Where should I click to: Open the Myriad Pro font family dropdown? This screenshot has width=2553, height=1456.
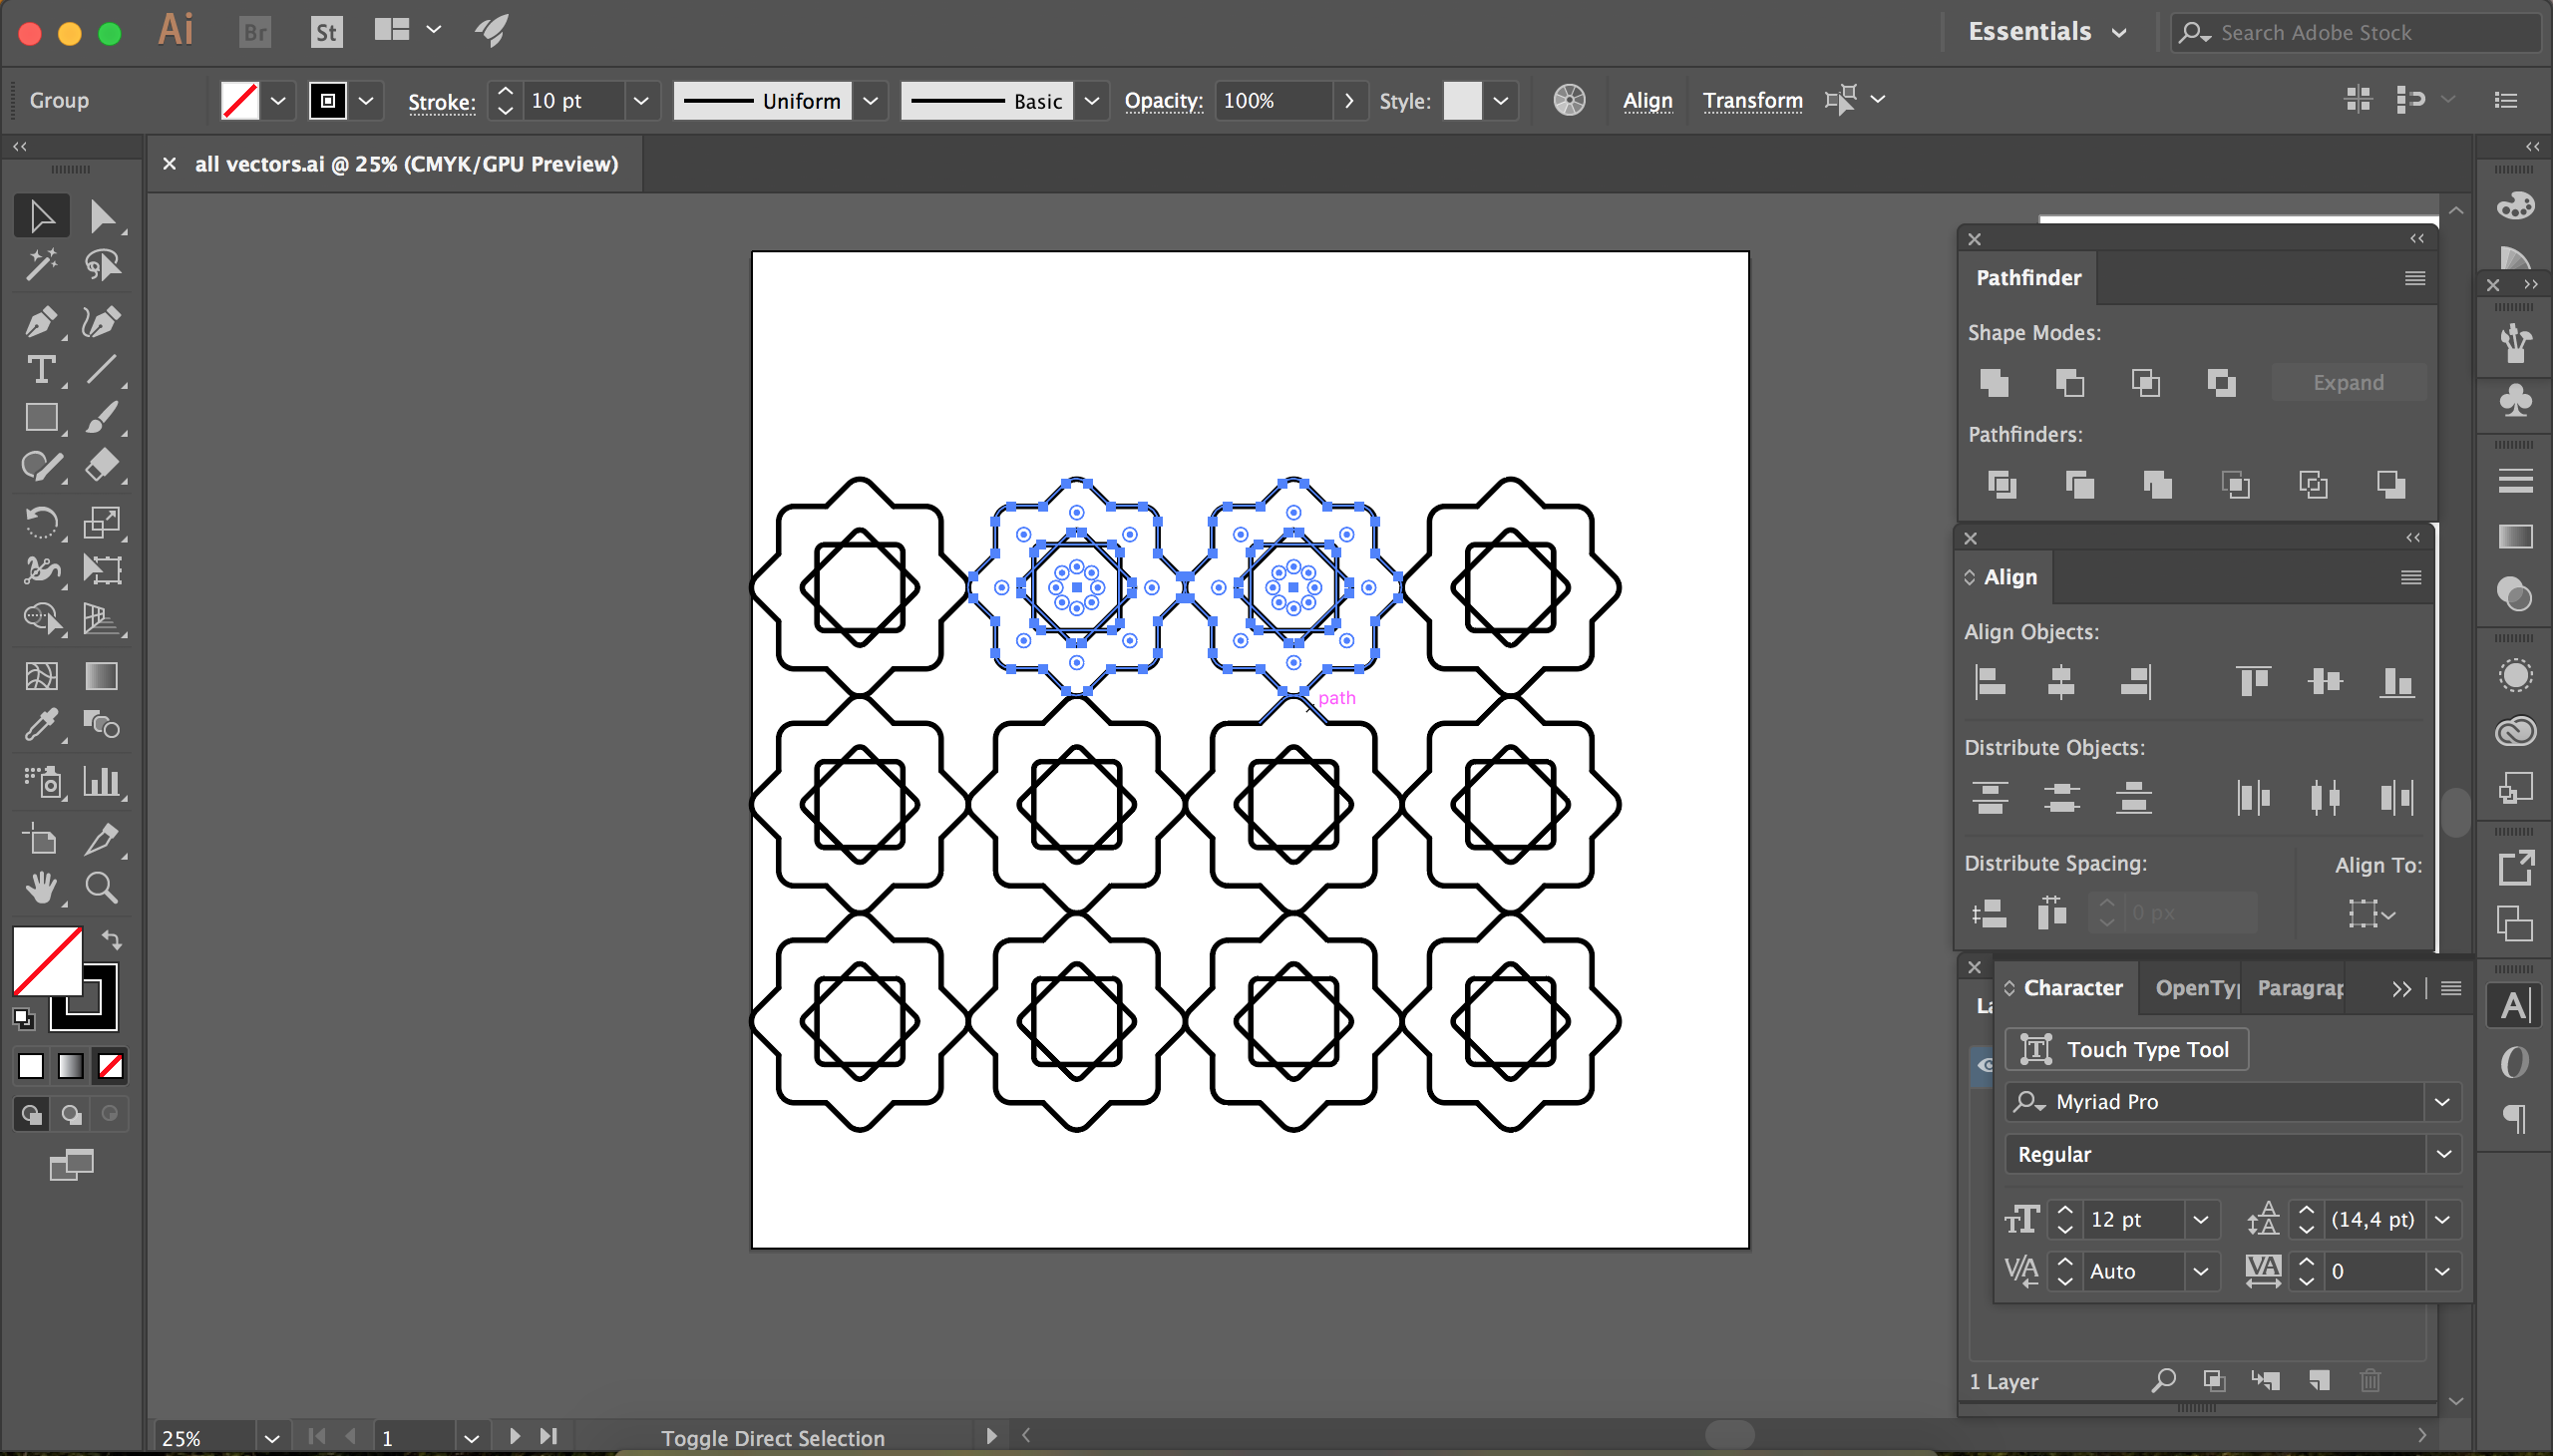pyautogui.click(x=2442, y=1102)
